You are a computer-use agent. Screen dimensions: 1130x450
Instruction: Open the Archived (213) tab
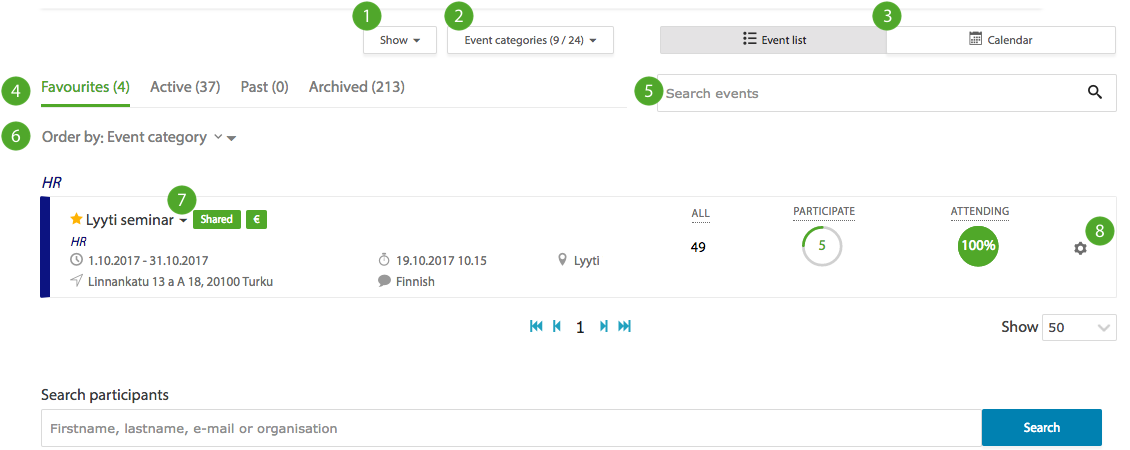357,87
